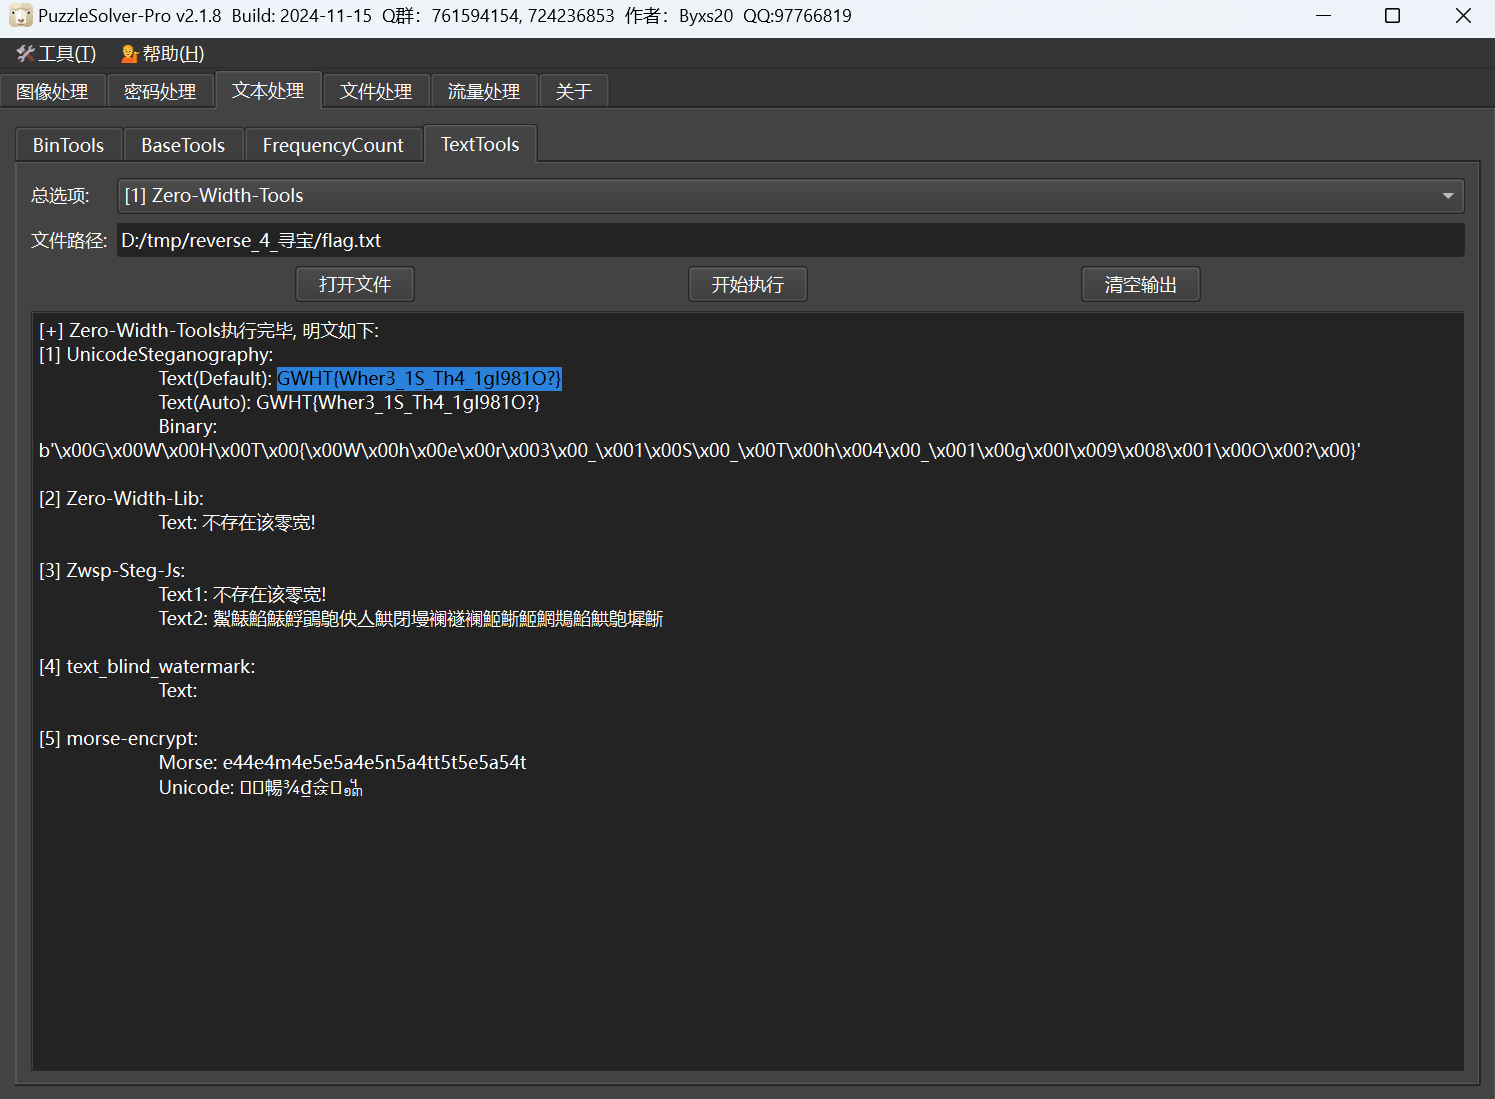
Task: Maximize the PuzzleSolver-Pro window
Action: pyautogui.click(x=1392, y=16)
